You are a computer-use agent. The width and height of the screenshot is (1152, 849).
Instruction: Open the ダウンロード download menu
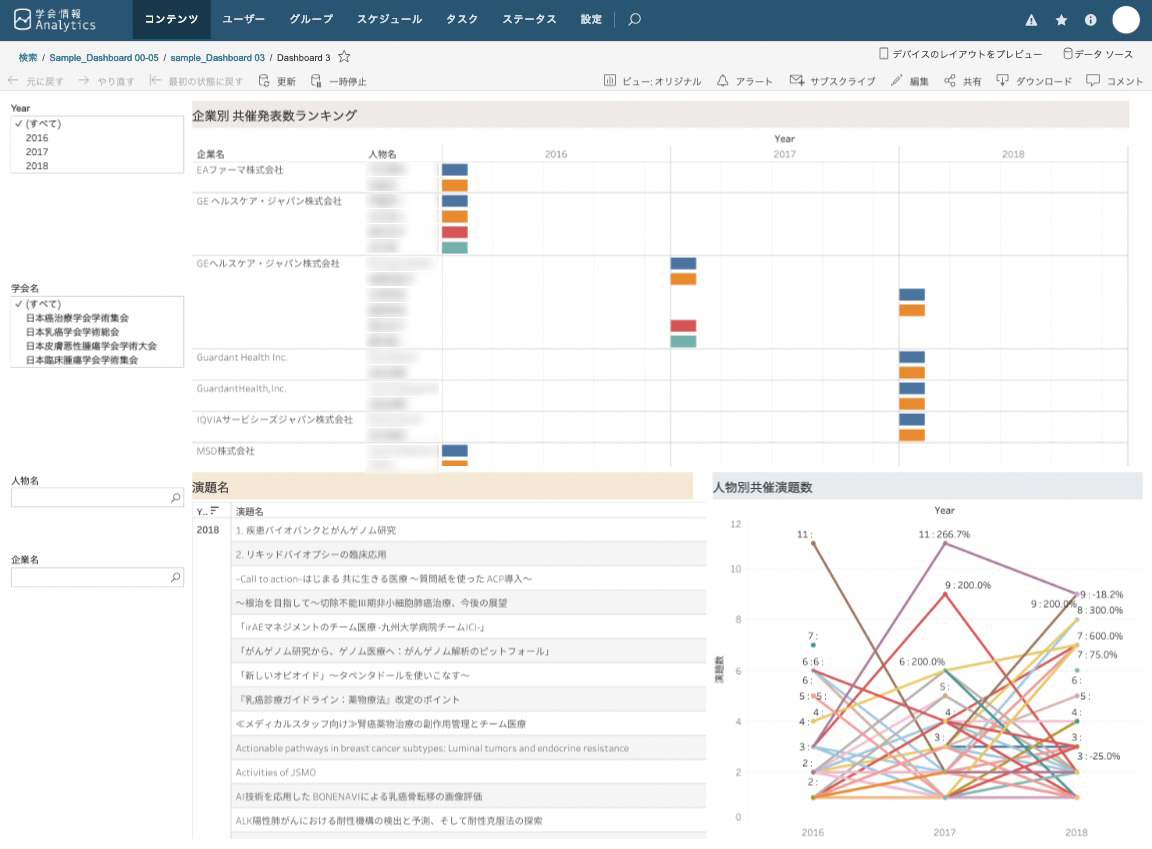(x=1034, y=81)
